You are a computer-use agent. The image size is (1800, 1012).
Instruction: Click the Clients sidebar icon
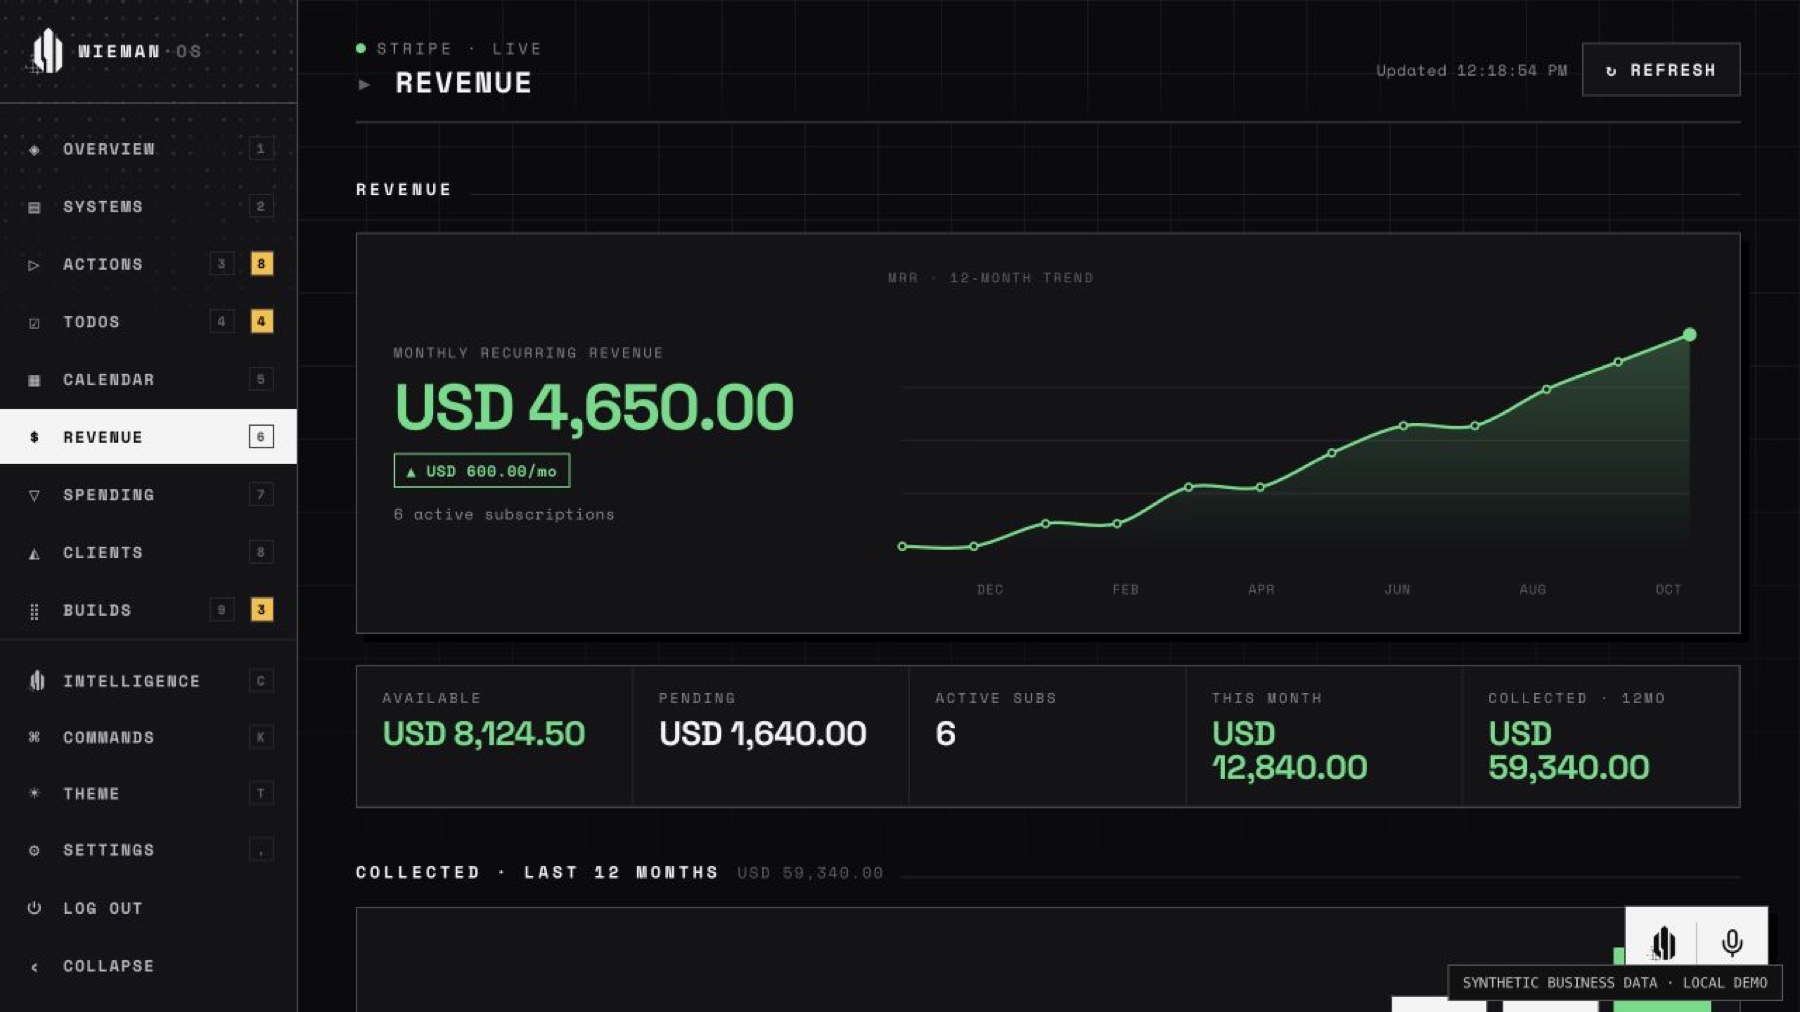pos(34,553)
